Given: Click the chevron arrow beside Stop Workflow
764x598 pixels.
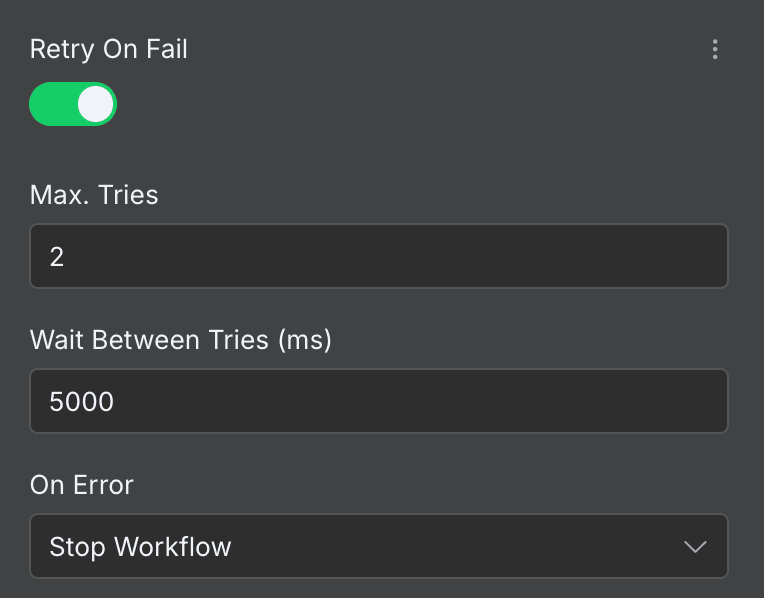Looking at the screenshot, I should click(694, 546).
